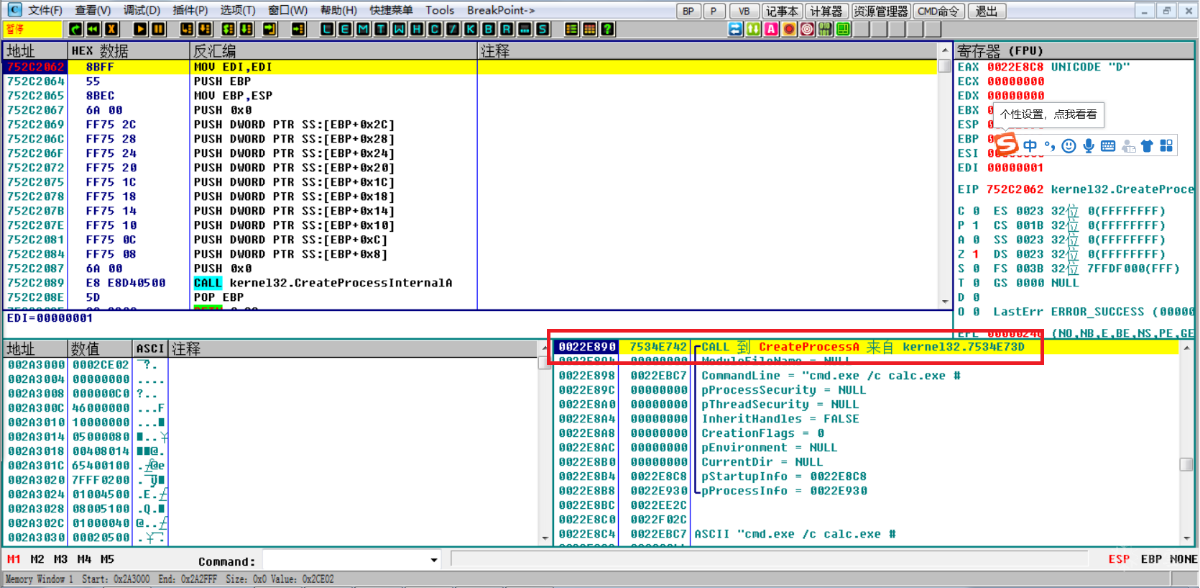Click the BP button
Screen dimensions: 1200x588
(688, 11)
